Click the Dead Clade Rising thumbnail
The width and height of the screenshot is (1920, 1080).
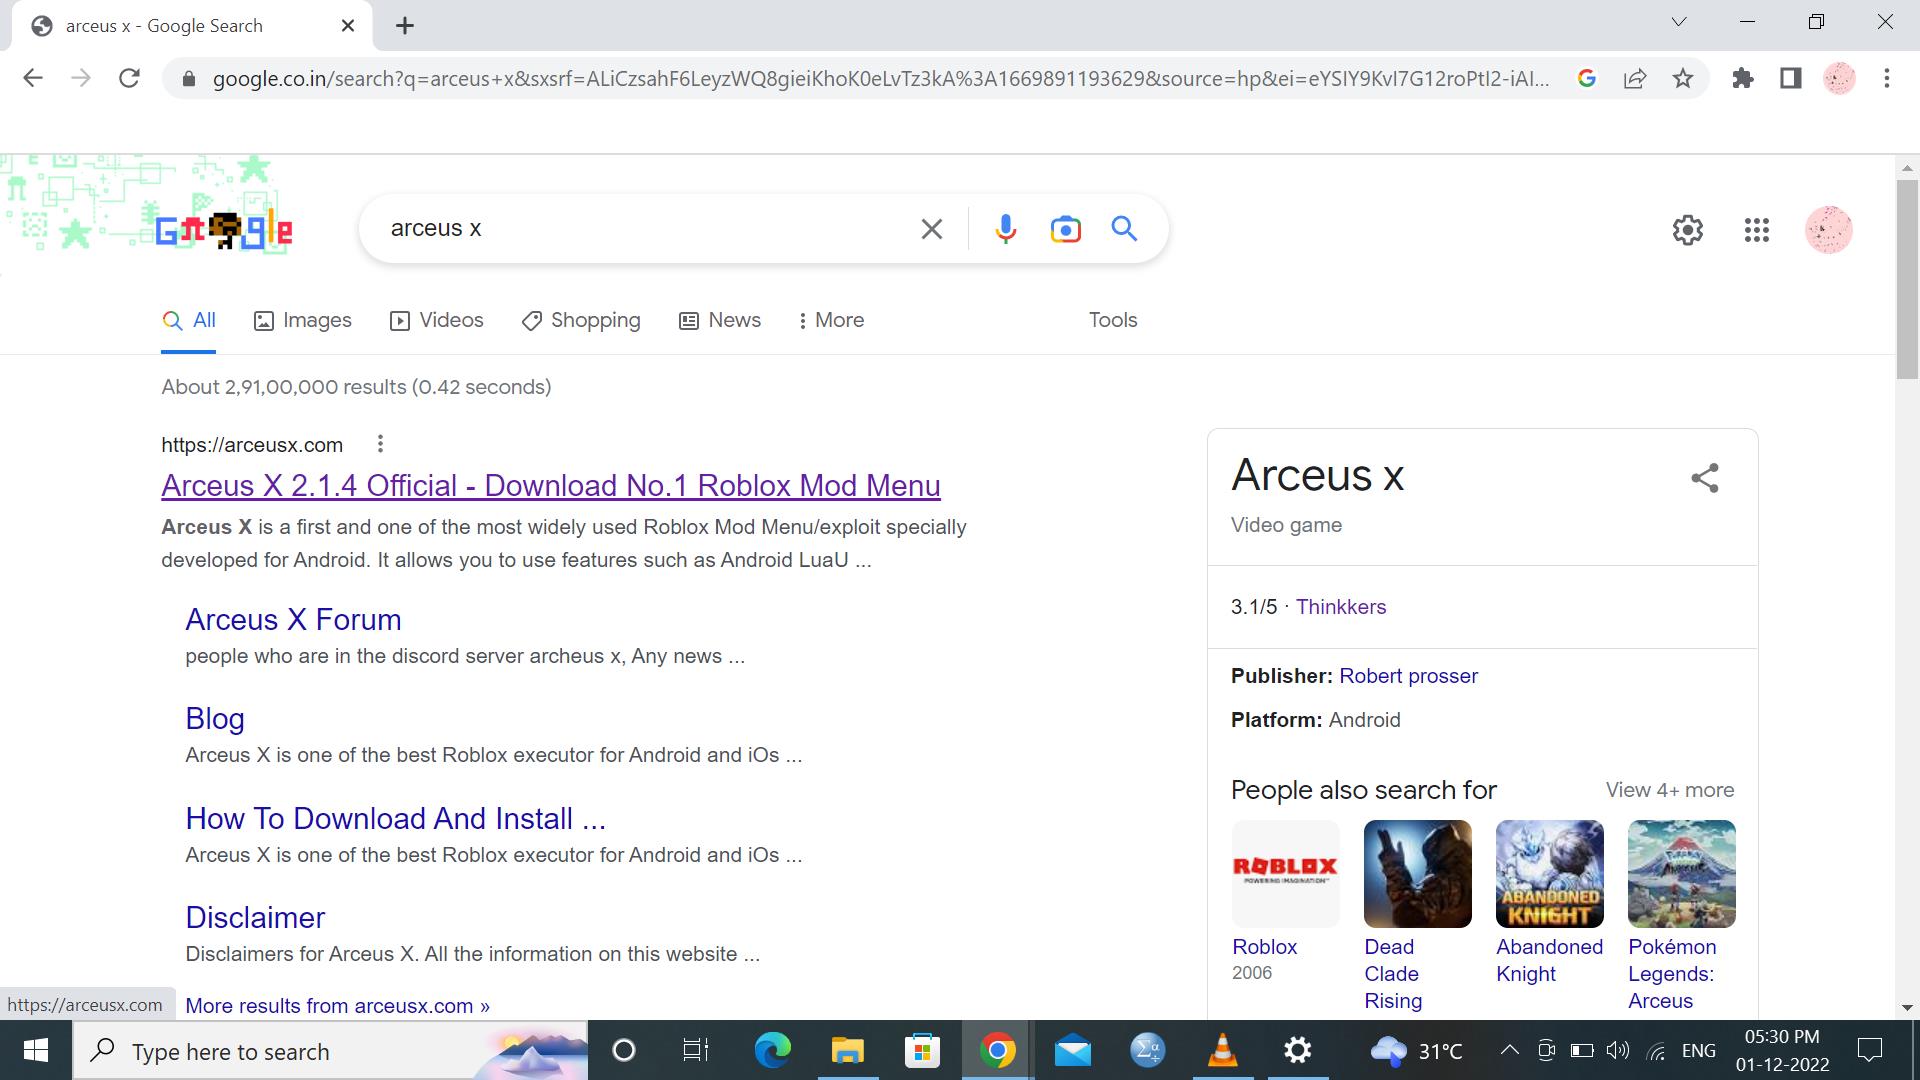[x=1418, y=874]
